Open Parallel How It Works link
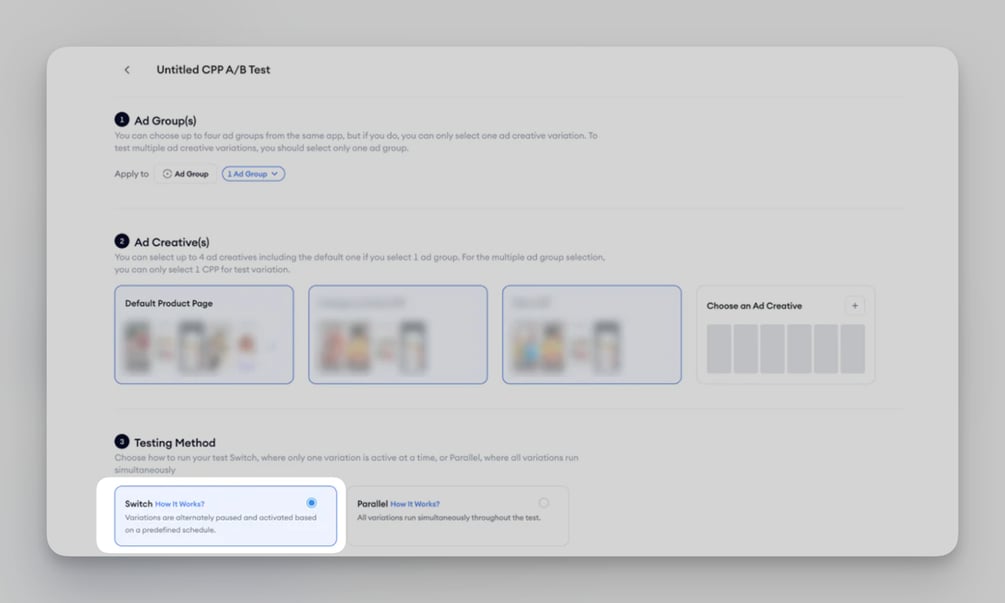 coord(415,504)
